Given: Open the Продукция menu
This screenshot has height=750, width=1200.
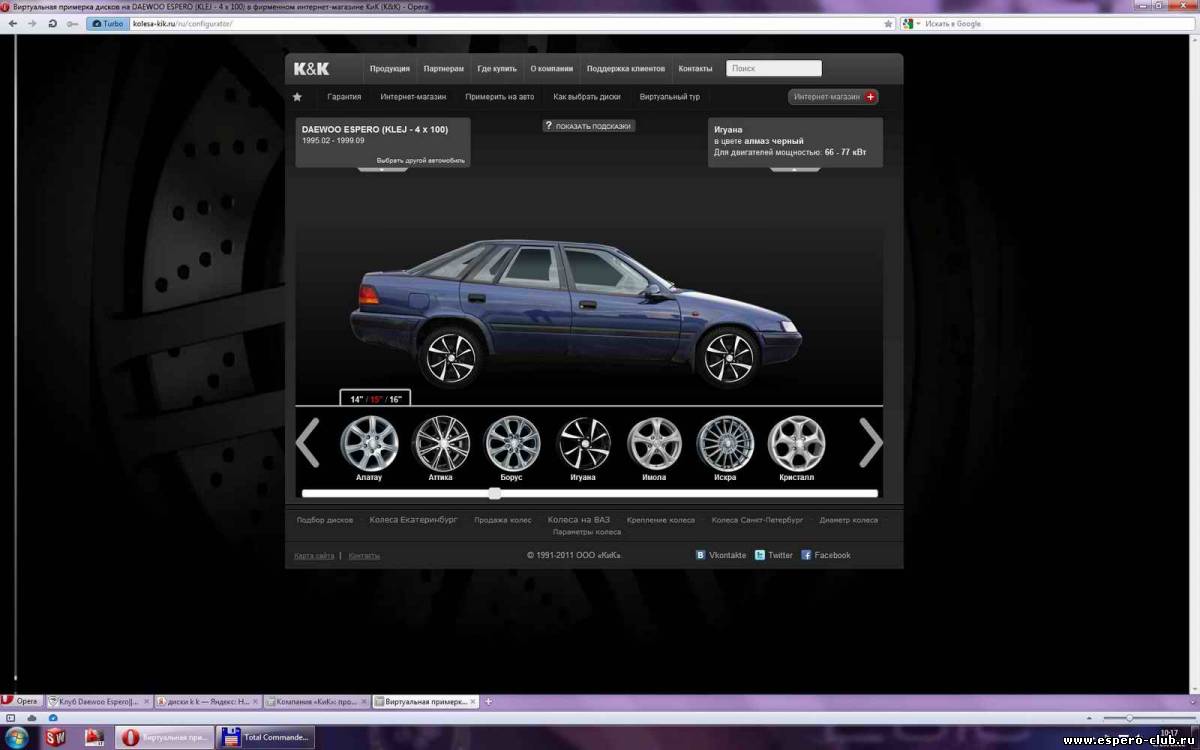Looking at the screenshot, I should click(x=390, y=69).
